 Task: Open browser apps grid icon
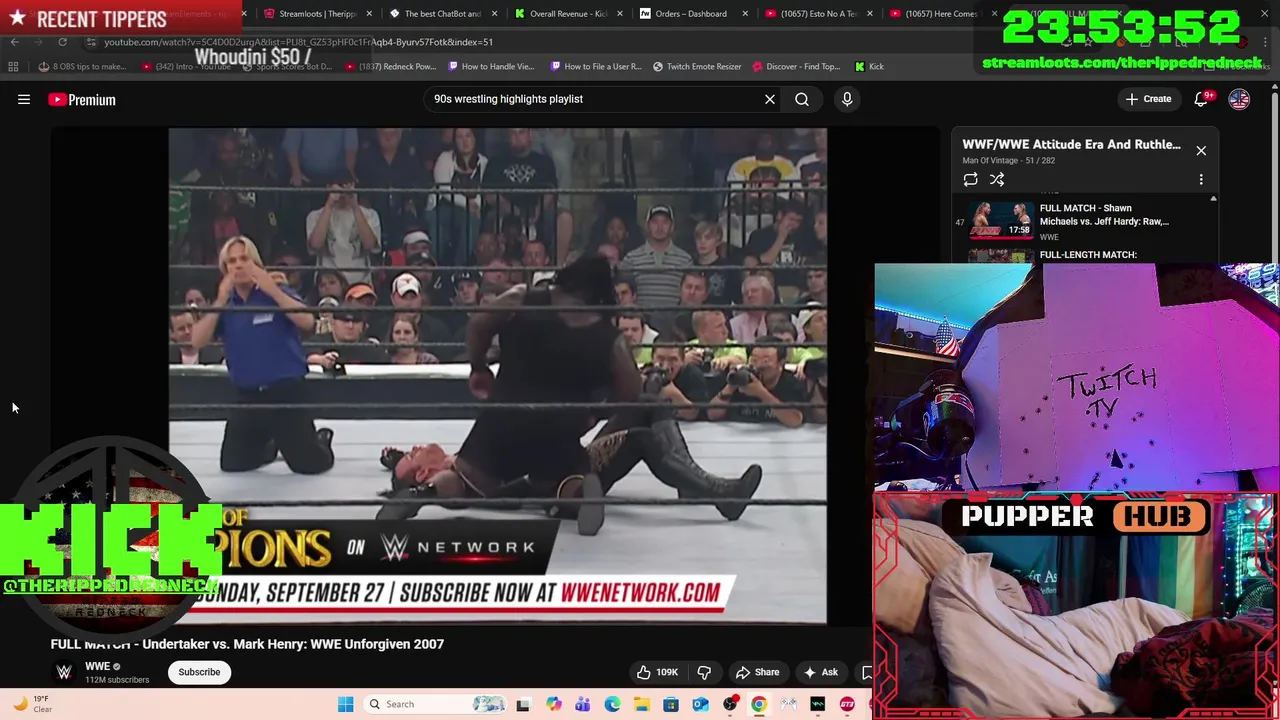coord(13,66)
